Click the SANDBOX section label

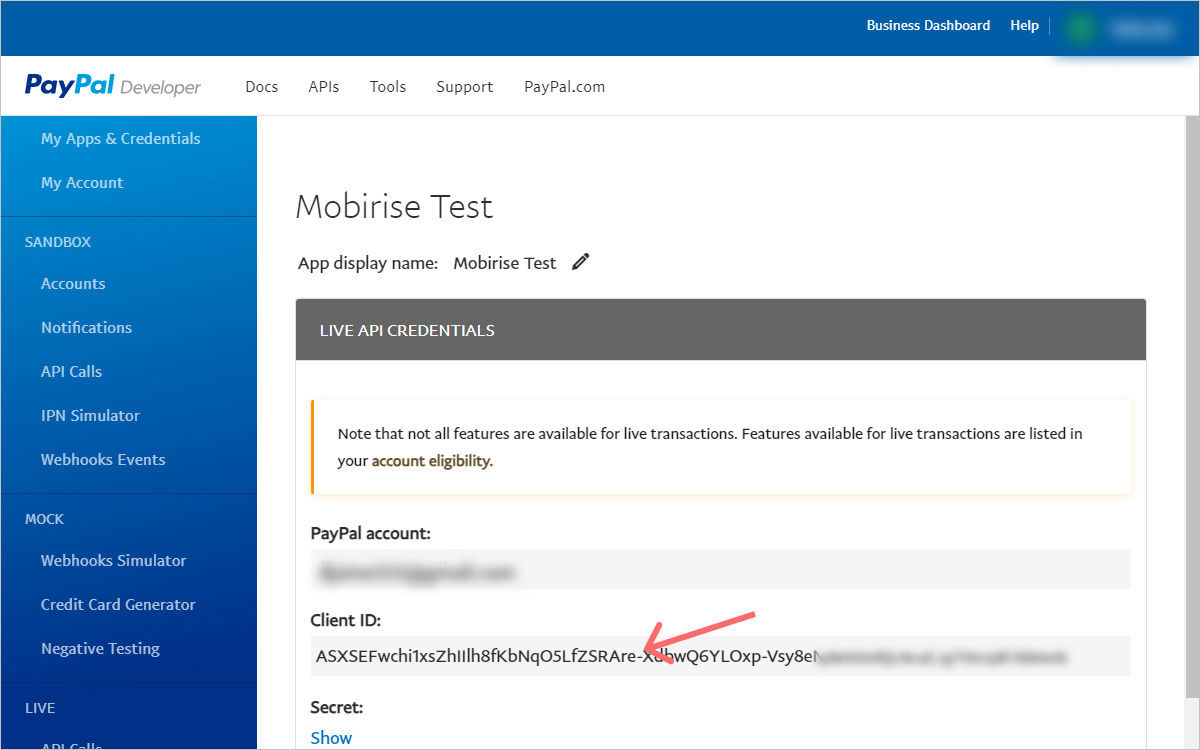point(58,242)
